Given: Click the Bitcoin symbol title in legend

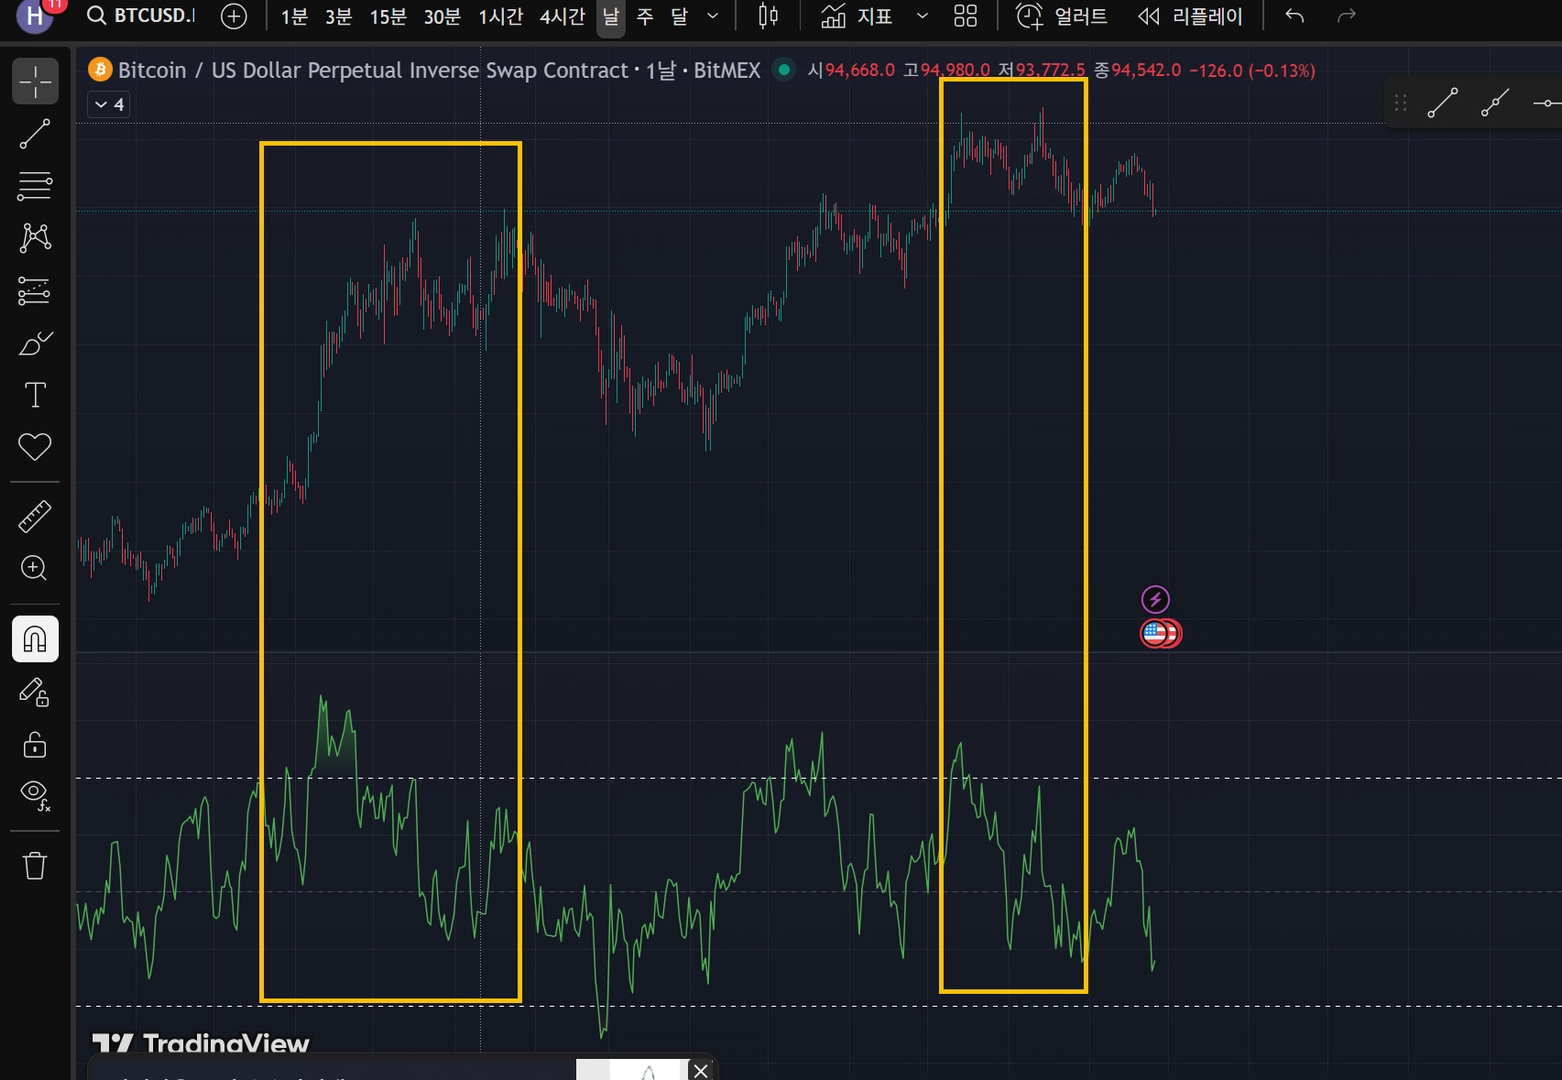Looking at the screenshot, I should [439, 70].
